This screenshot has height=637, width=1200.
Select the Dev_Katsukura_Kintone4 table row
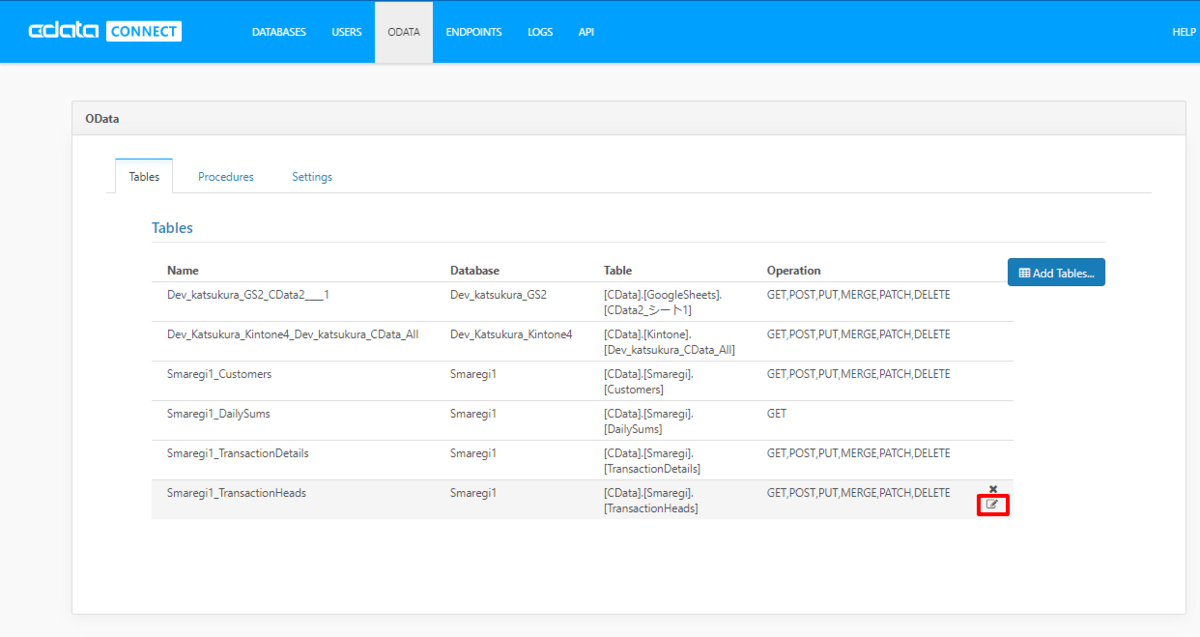292,334
